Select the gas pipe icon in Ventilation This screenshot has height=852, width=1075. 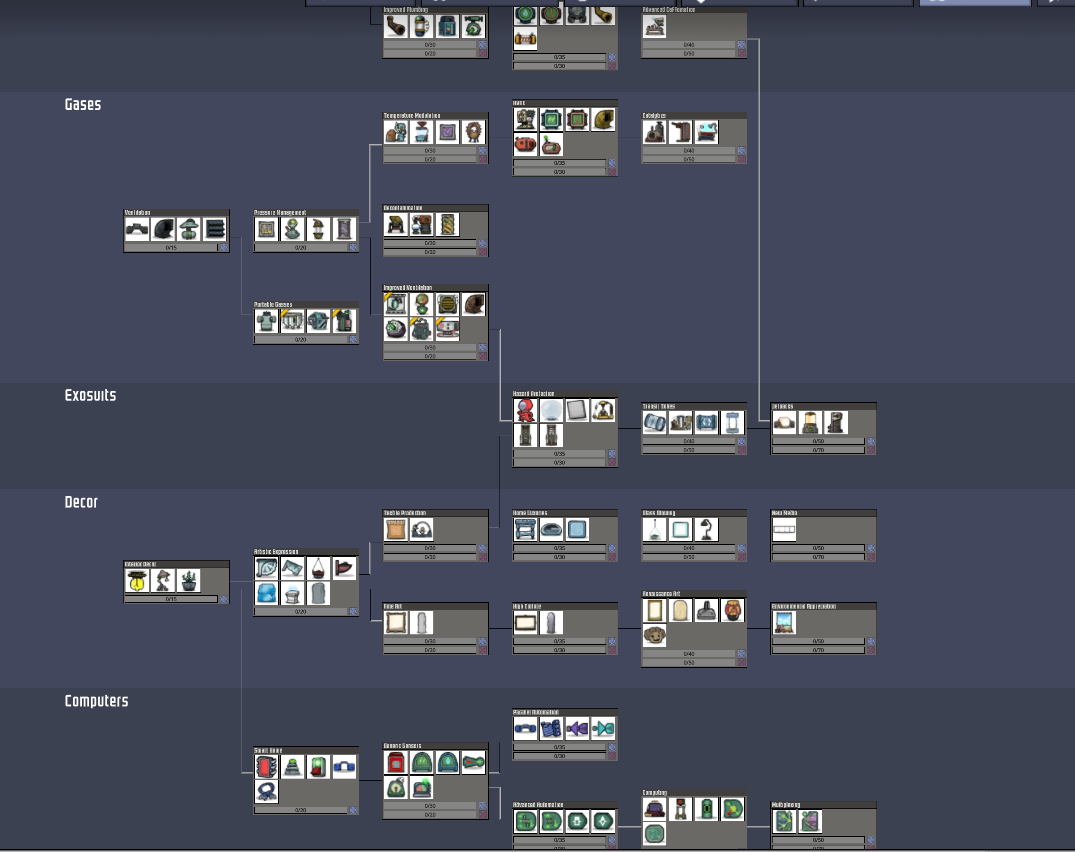[138, 230]
